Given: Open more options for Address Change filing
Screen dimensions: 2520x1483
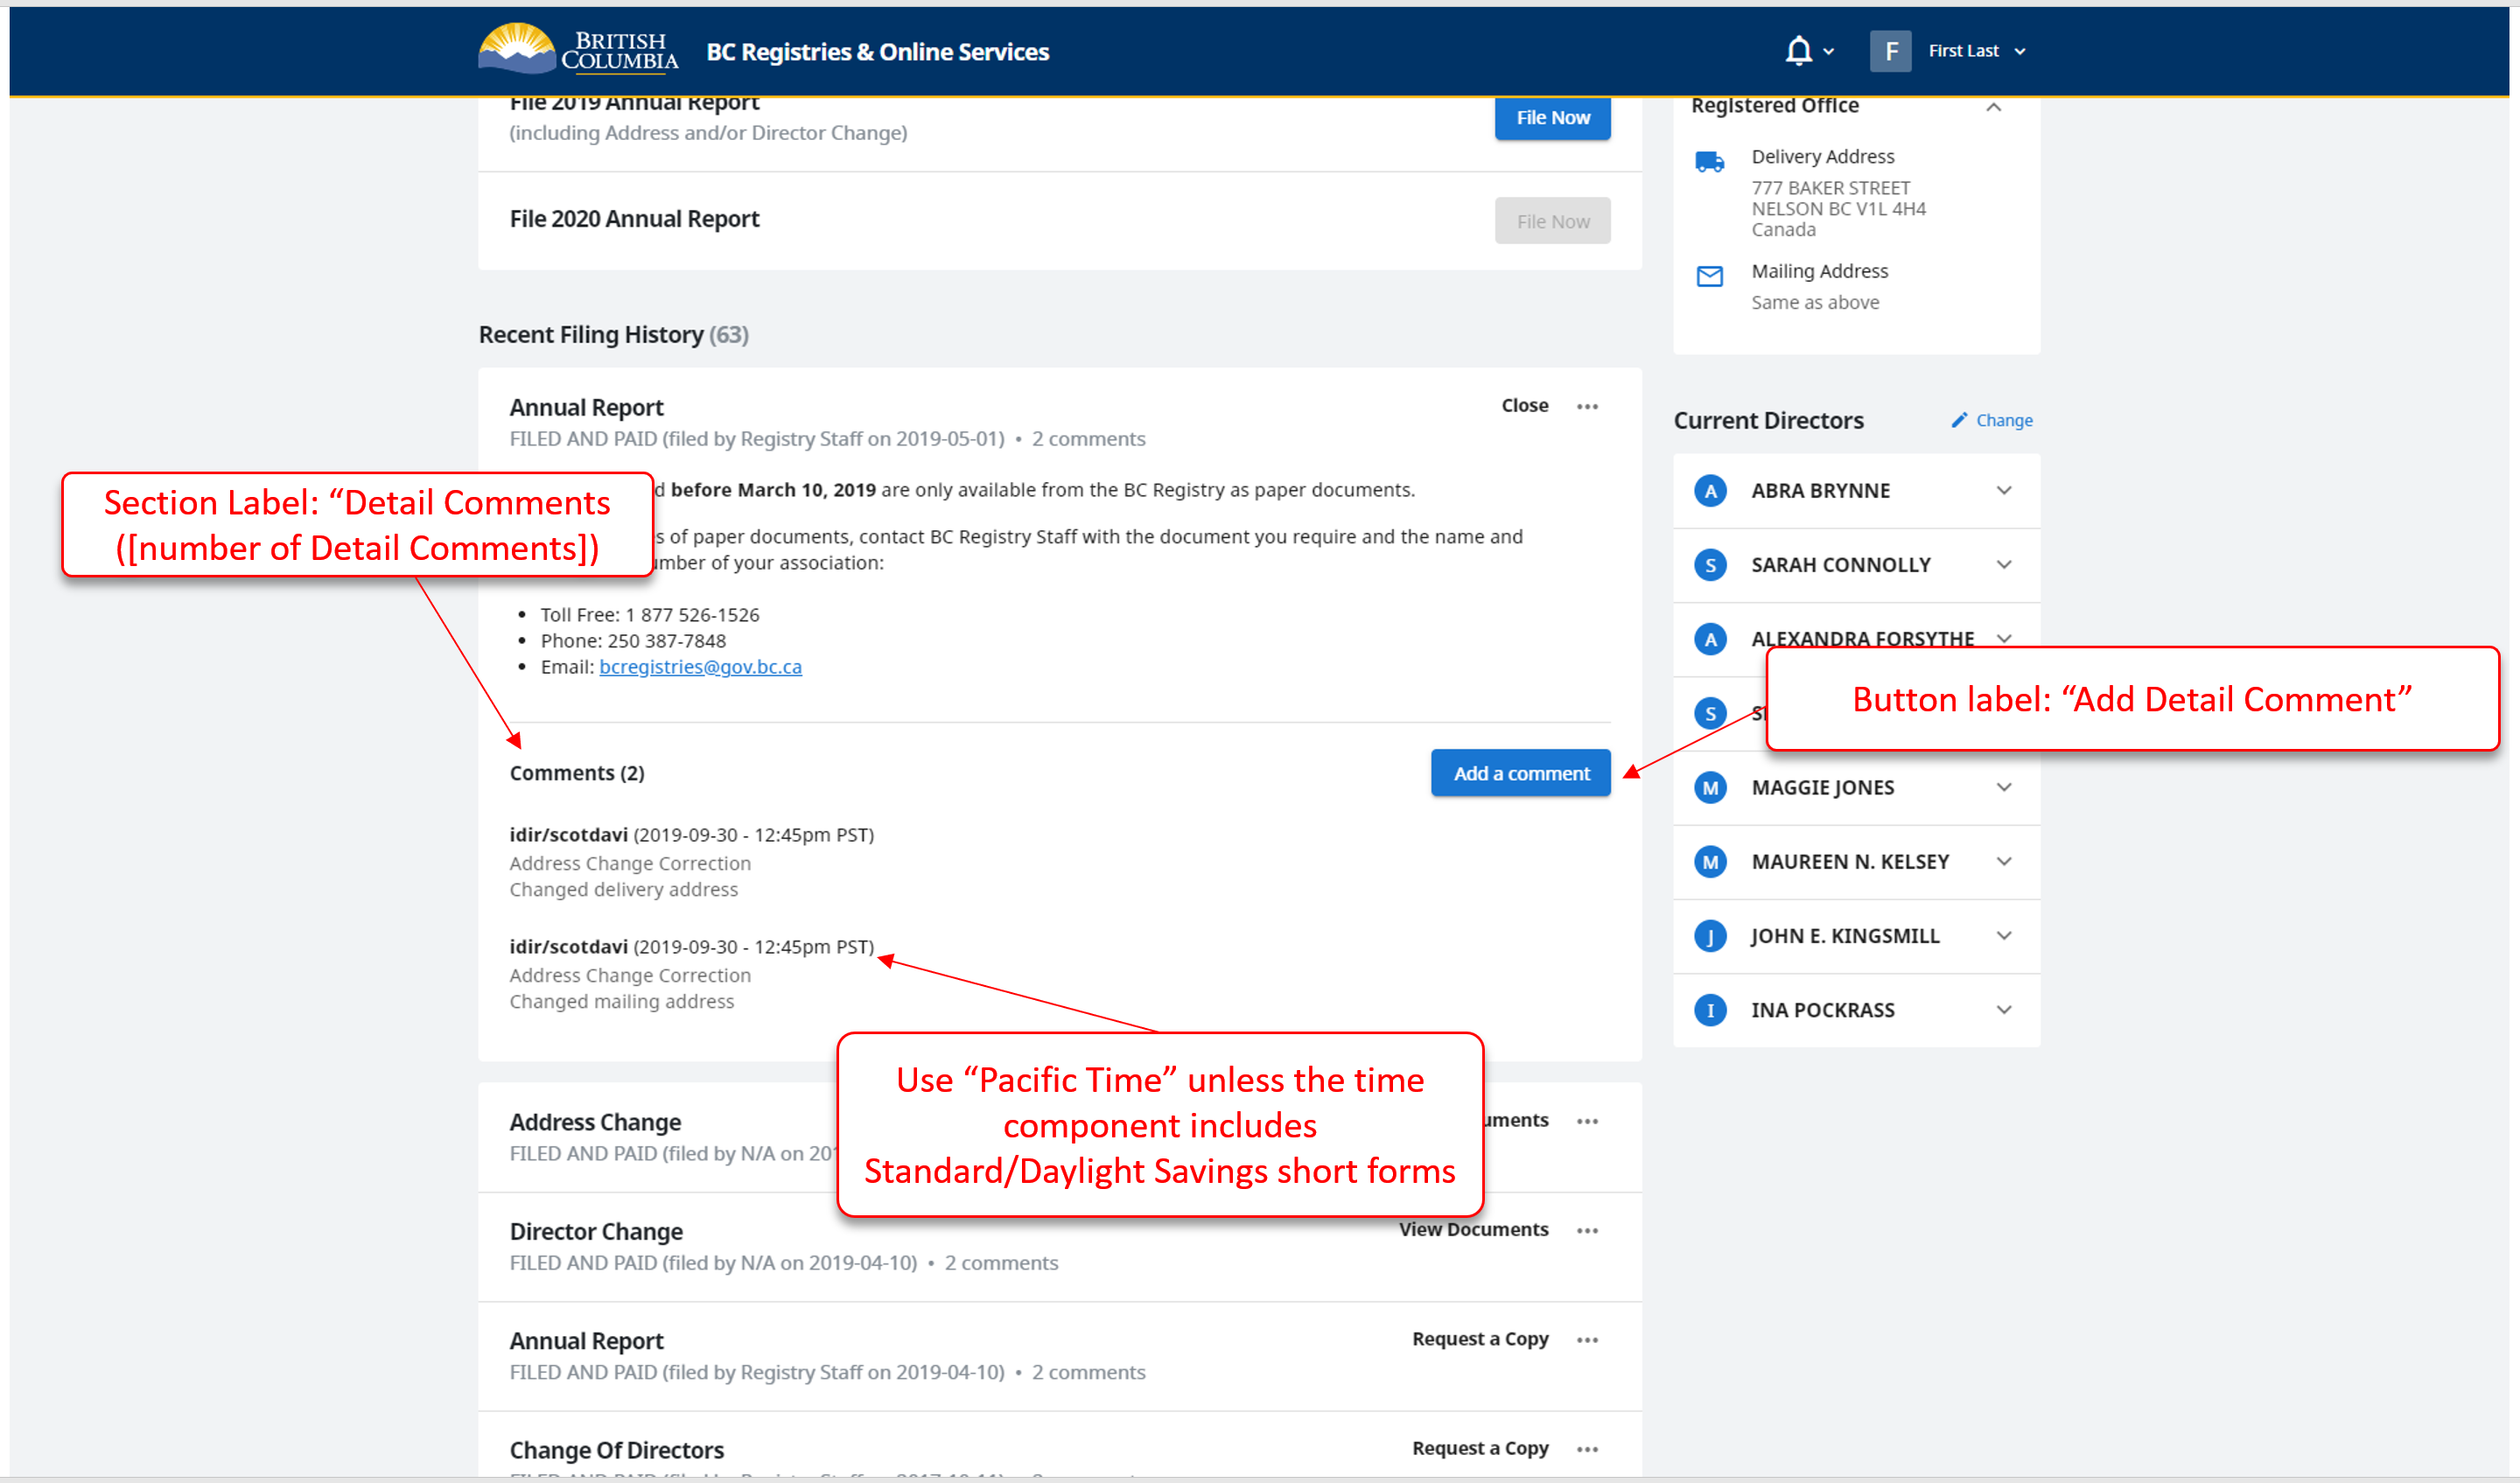Looking at the screenshot, I should pos(1587,1121).
